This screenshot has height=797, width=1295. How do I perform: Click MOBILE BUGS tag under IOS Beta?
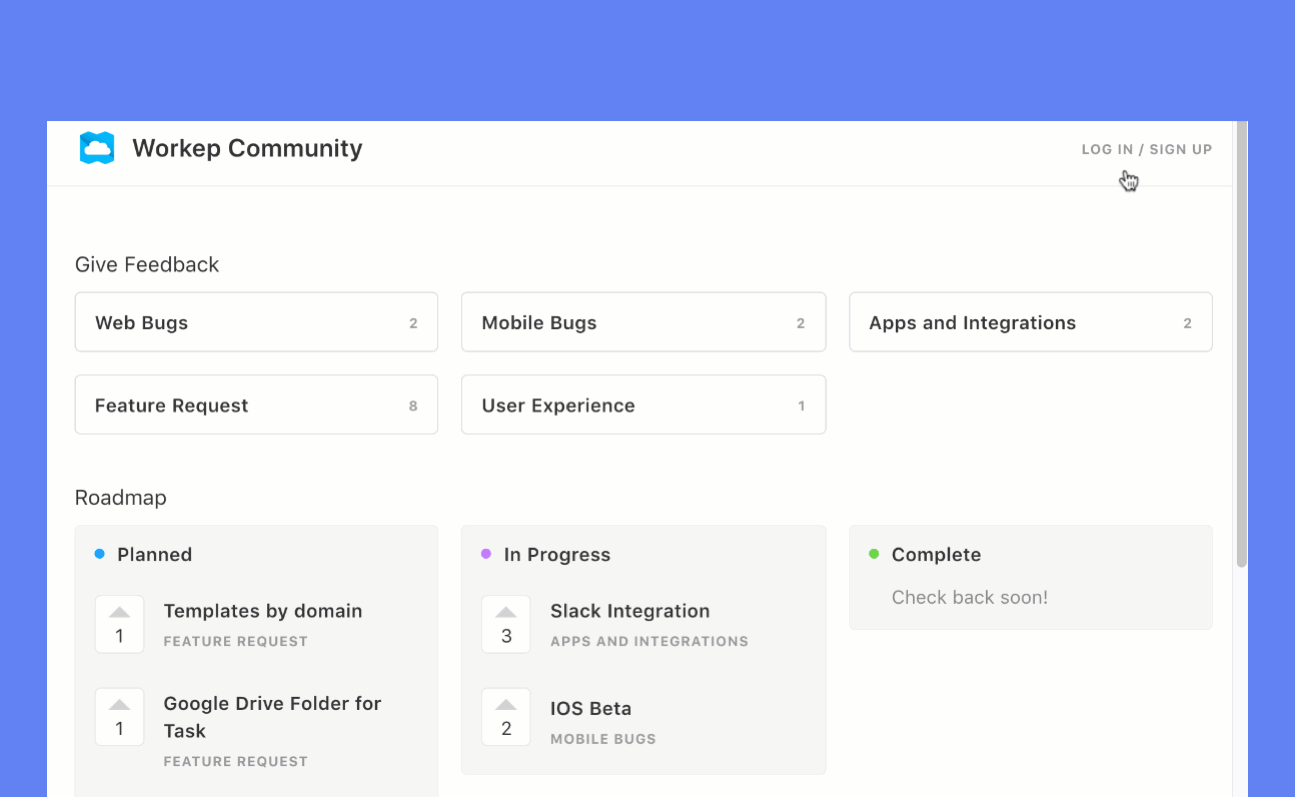pos(603,739)
